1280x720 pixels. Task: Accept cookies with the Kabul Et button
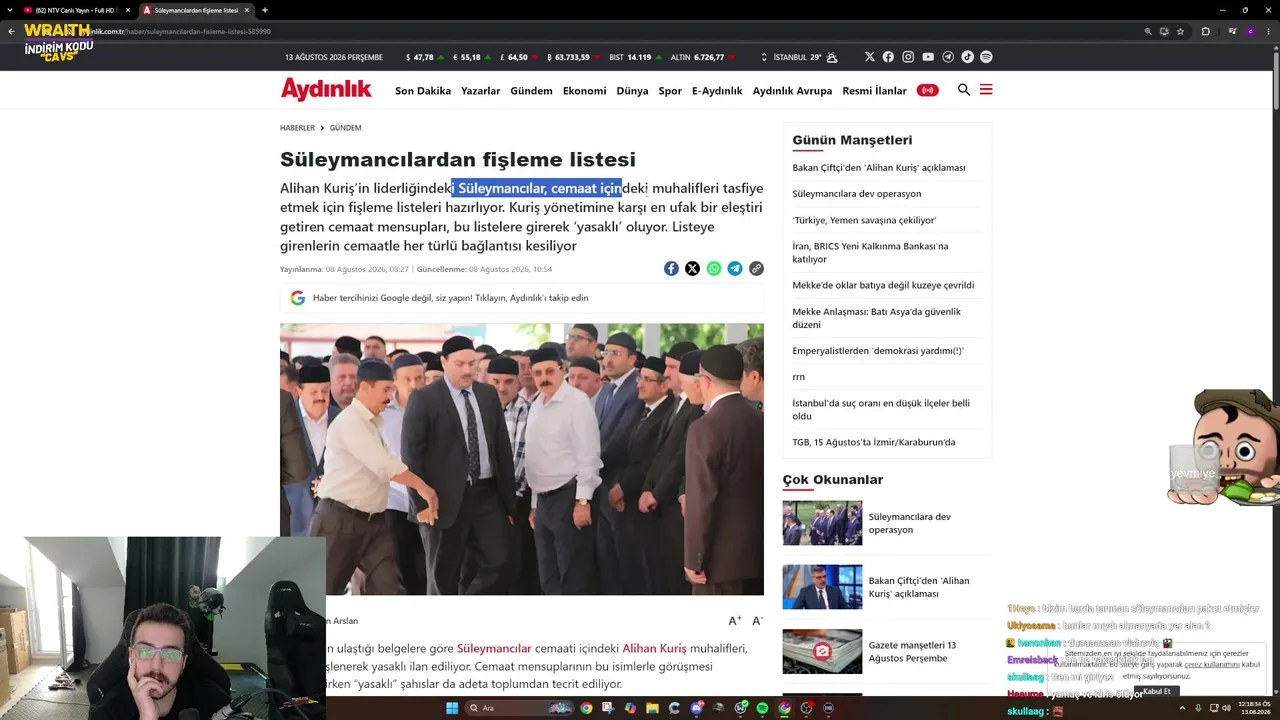[x=1157, y=691]
